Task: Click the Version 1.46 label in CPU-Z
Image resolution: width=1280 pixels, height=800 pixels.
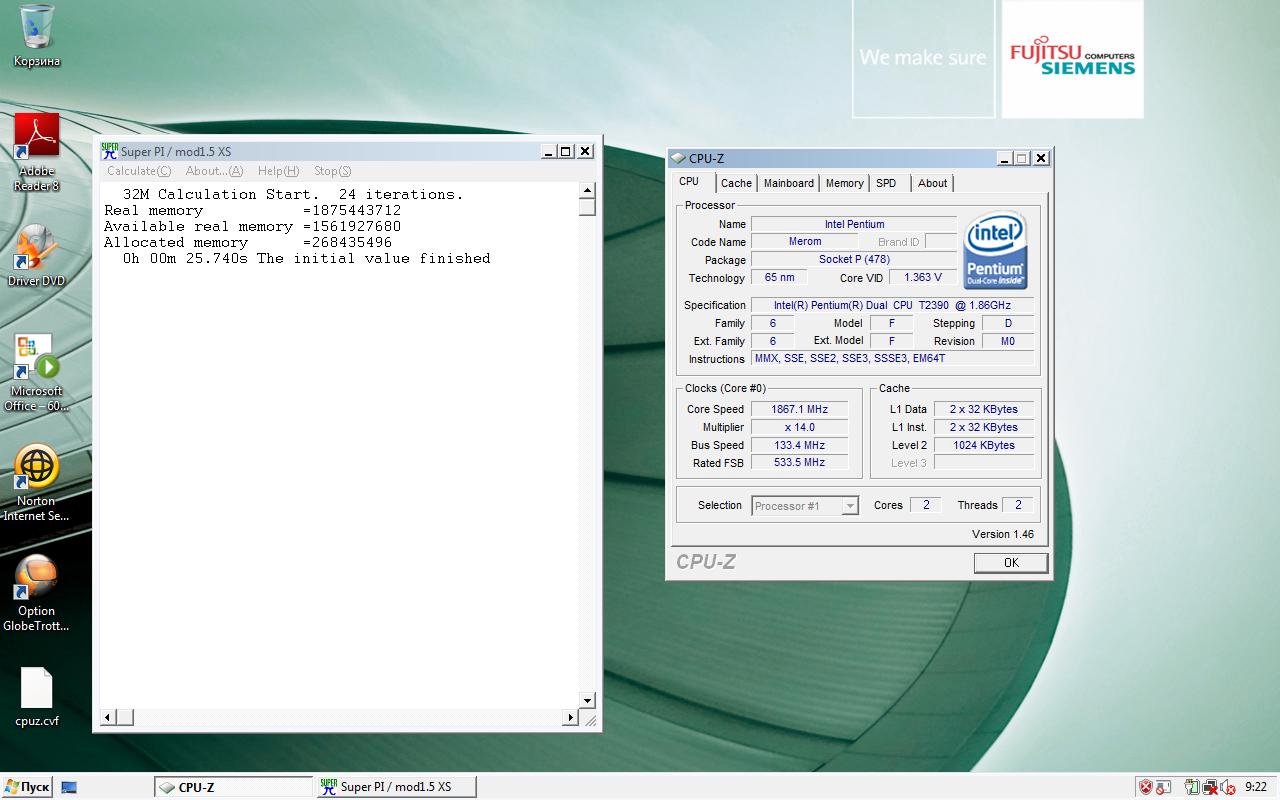Action: tap(1003, 534)
